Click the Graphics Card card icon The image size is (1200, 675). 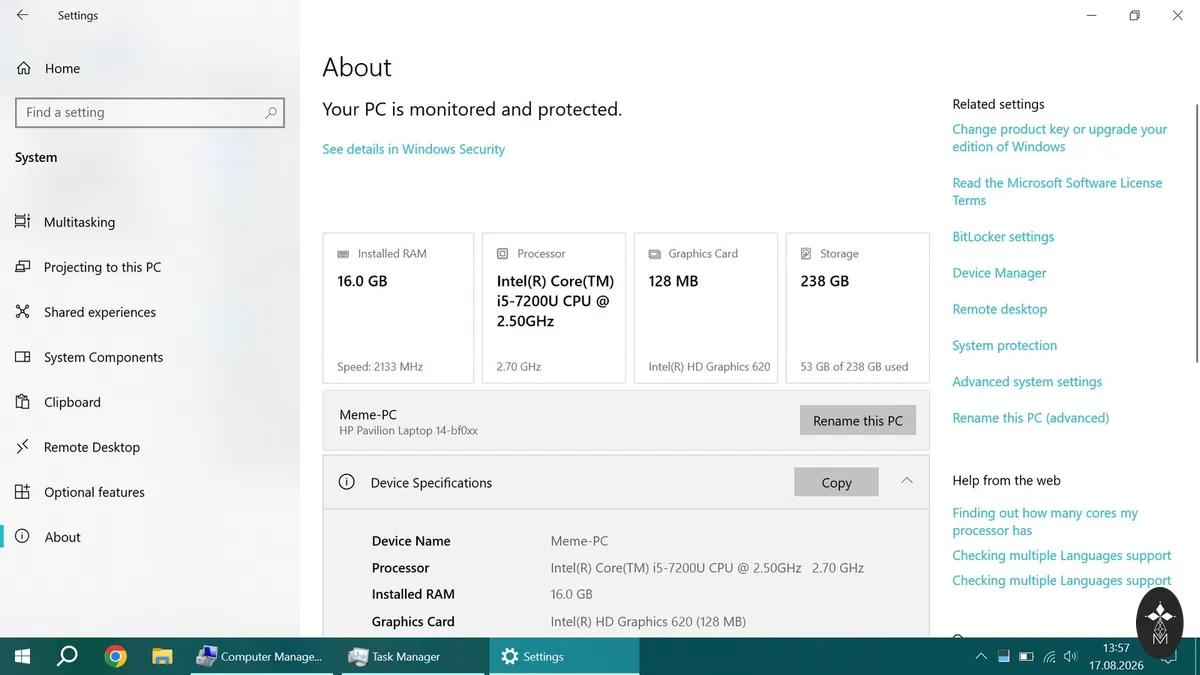(x=655, y=254)
